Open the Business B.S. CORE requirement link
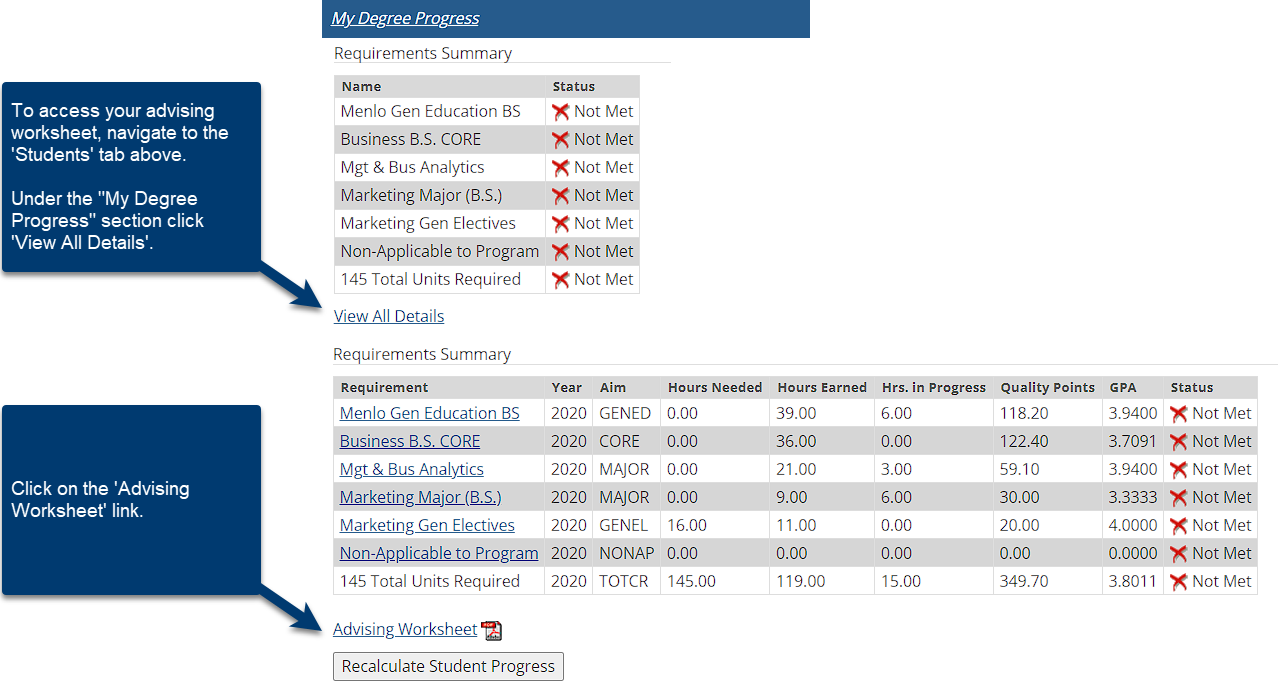This screenshot has height=687, width=1278. 410,441
